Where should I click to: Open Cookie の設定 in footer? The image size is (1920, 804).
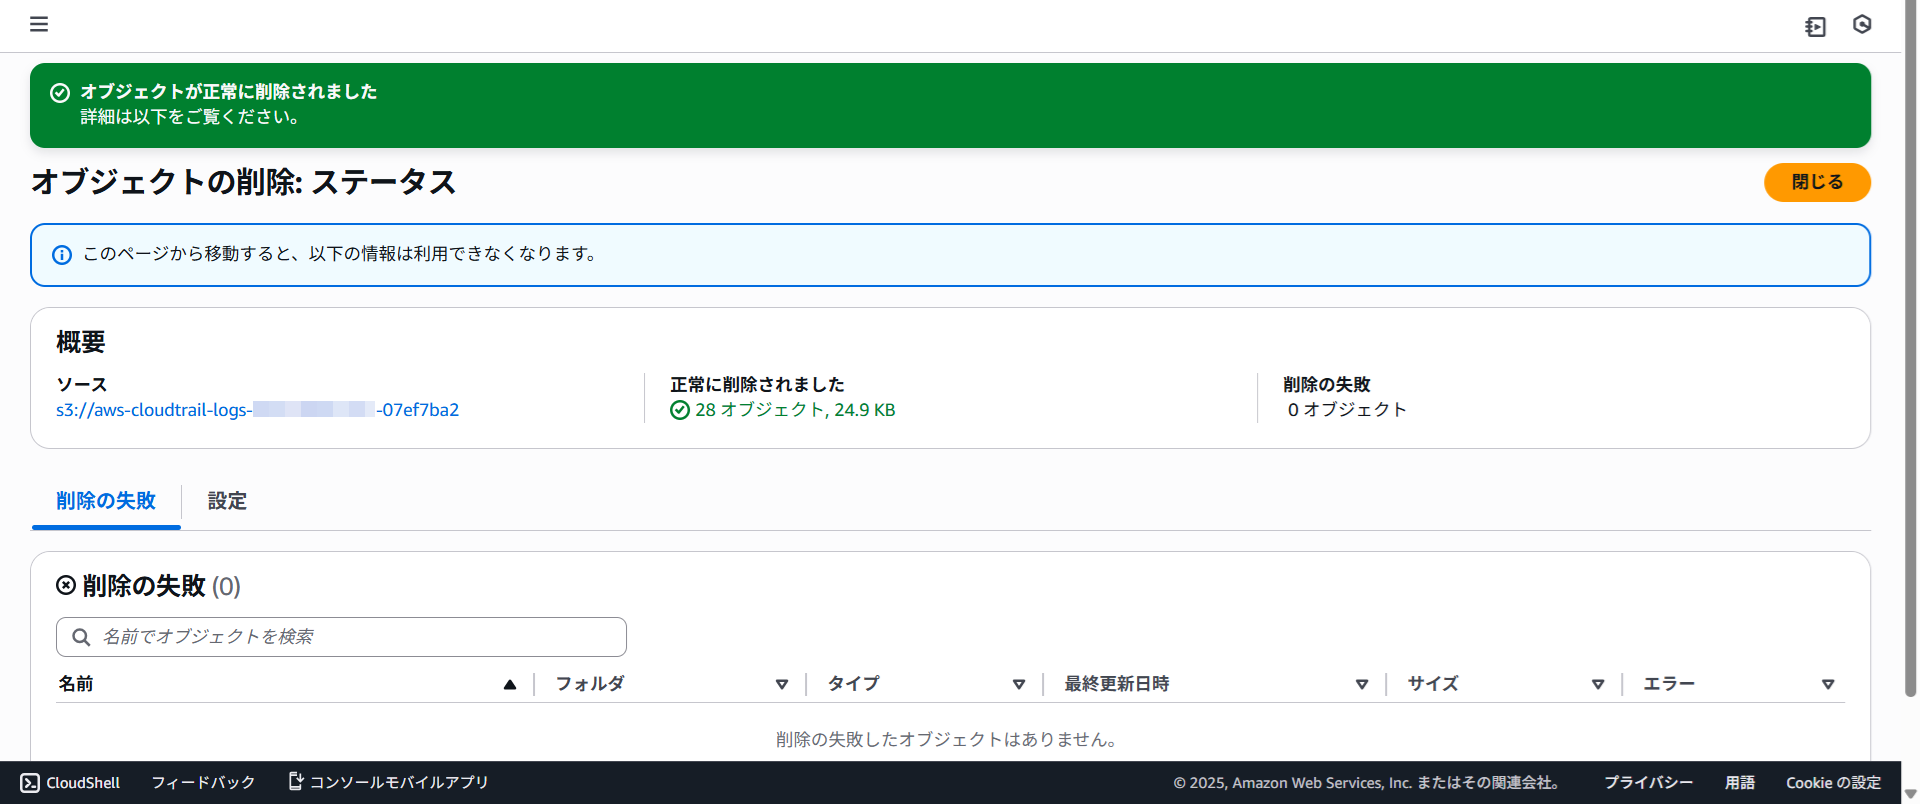(1833, 783)
